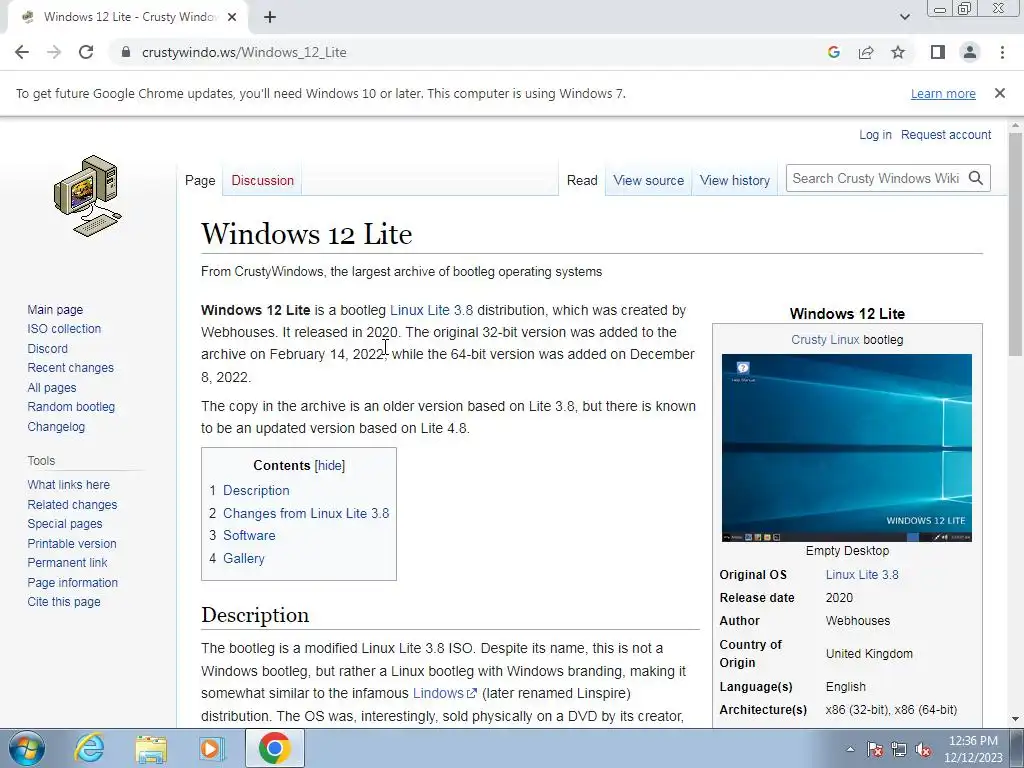
Task: Open the View history tab
Action: coord(735,181)
